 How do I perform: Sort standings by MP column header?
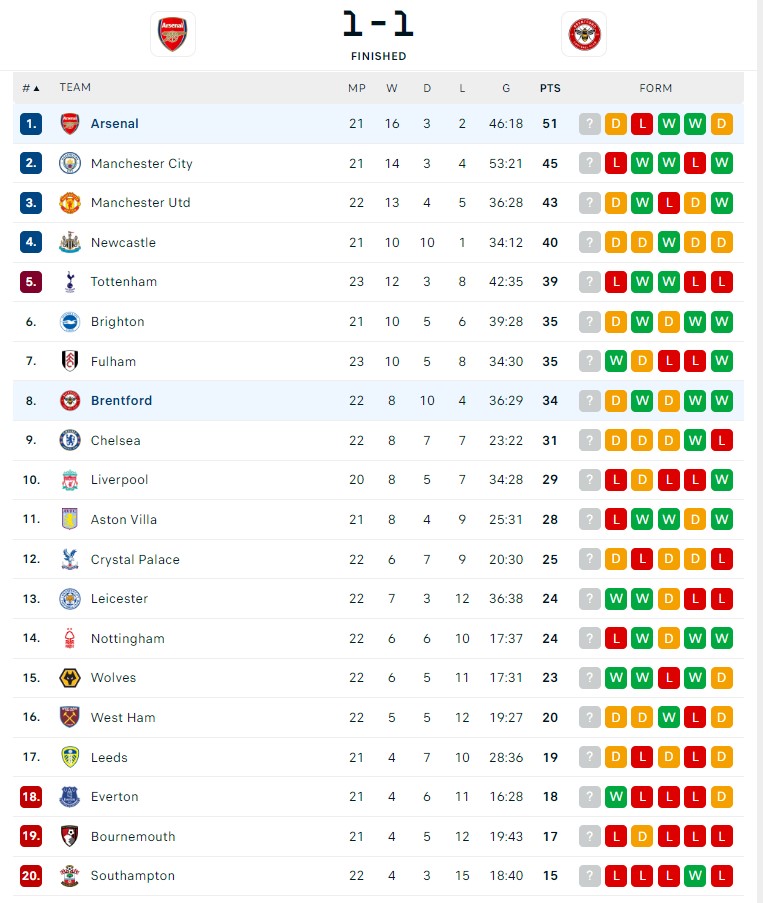pos(357,88)
